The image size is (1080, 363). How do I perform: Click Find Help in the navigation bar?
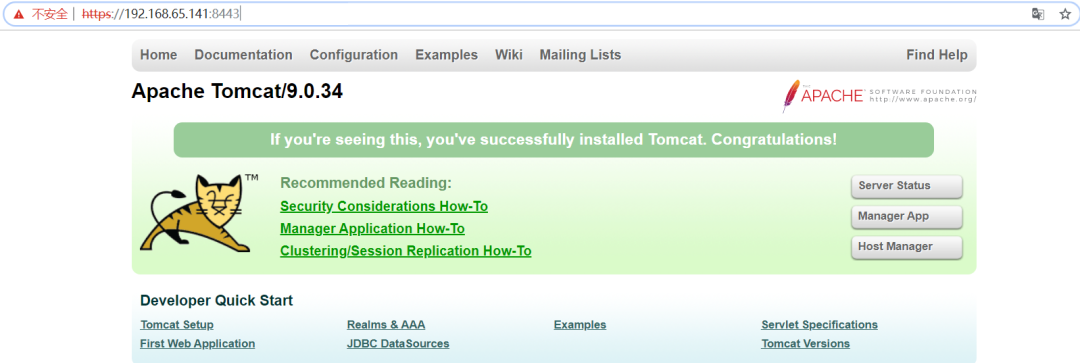(x=937, y=55)
